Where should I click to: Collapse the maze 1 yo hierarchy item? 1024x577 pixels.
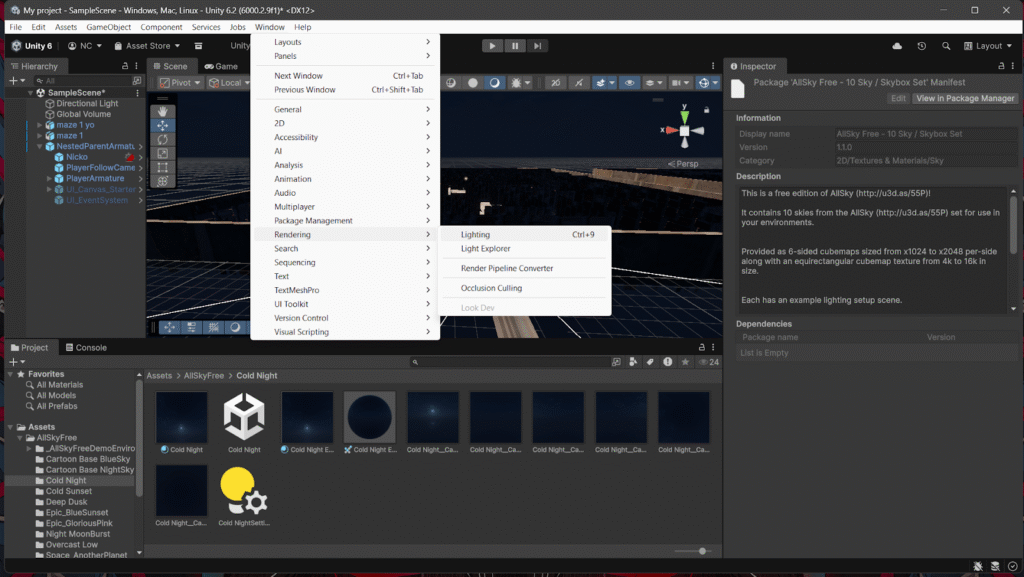[x=39, y=125]
